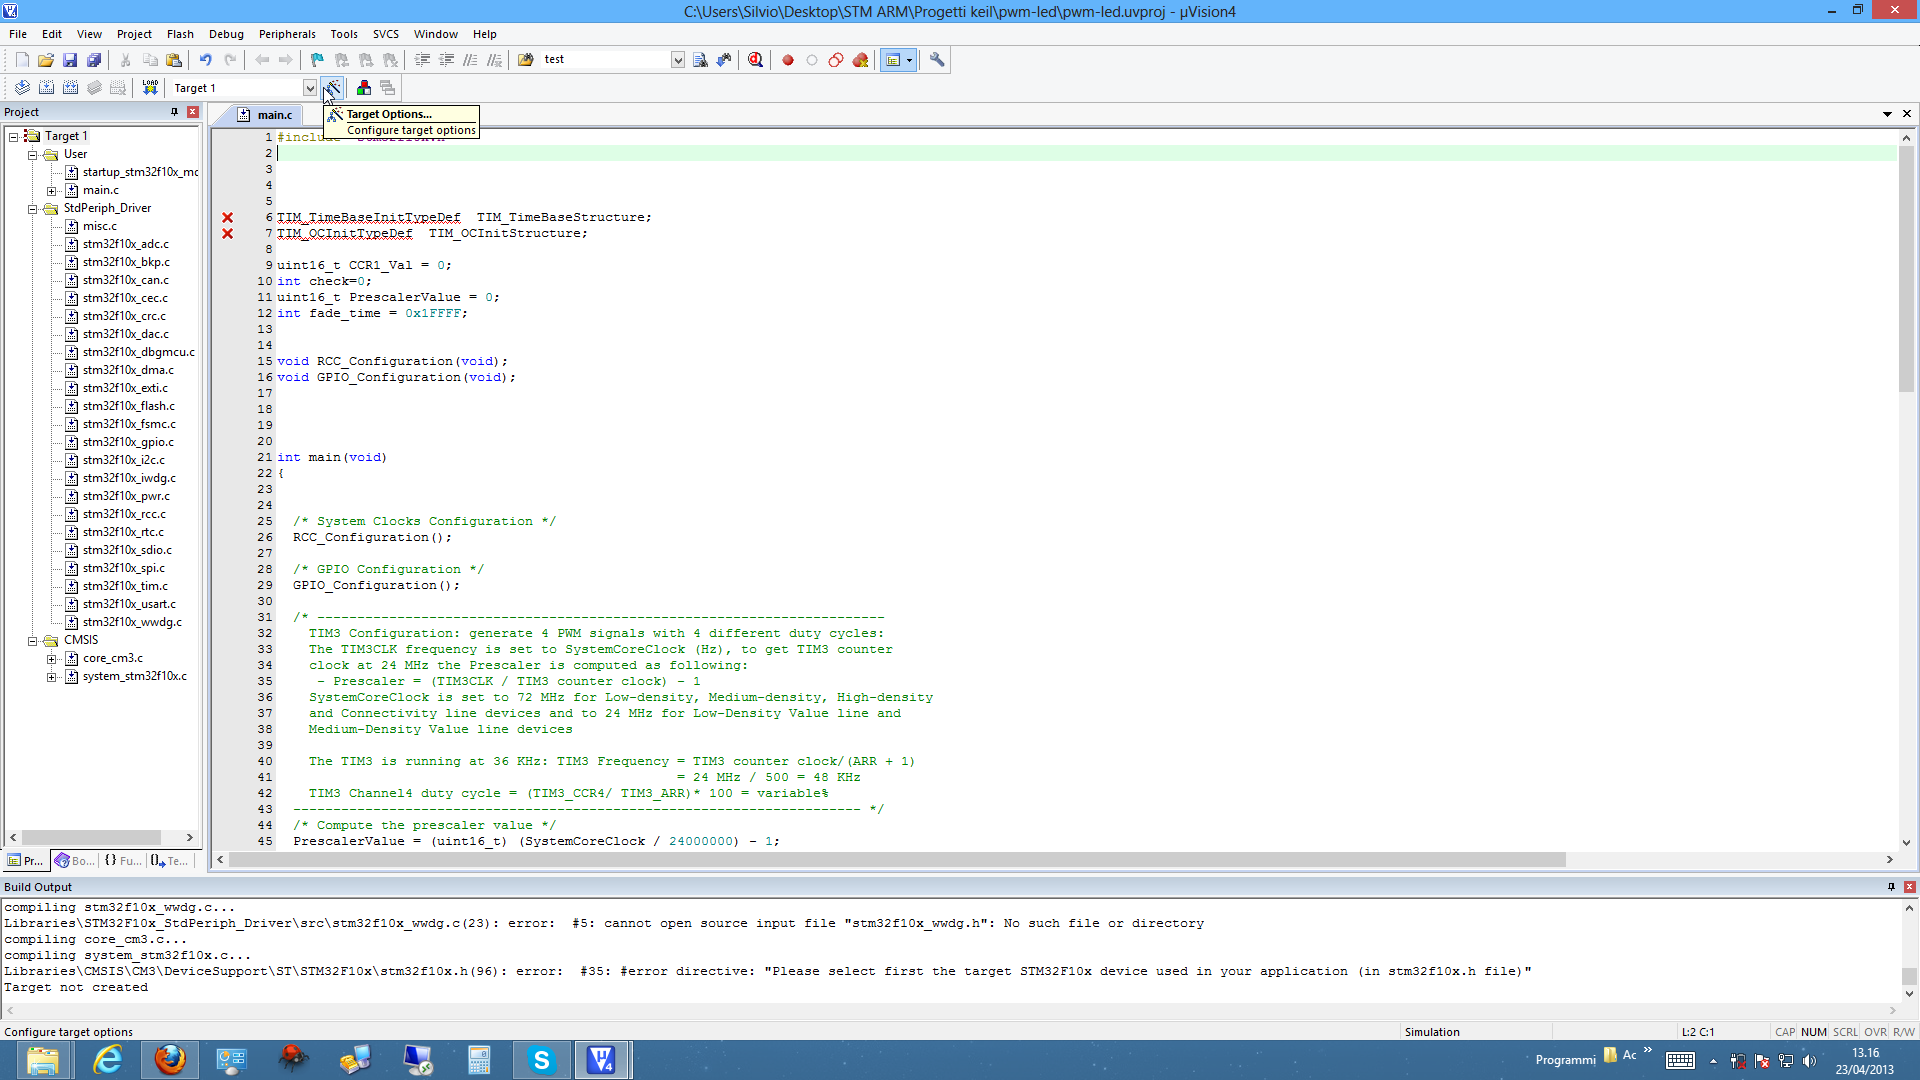Collapse the StdPeriph_Driver group
This screenshot has width=1920, height=1080.
coord(33,209)
